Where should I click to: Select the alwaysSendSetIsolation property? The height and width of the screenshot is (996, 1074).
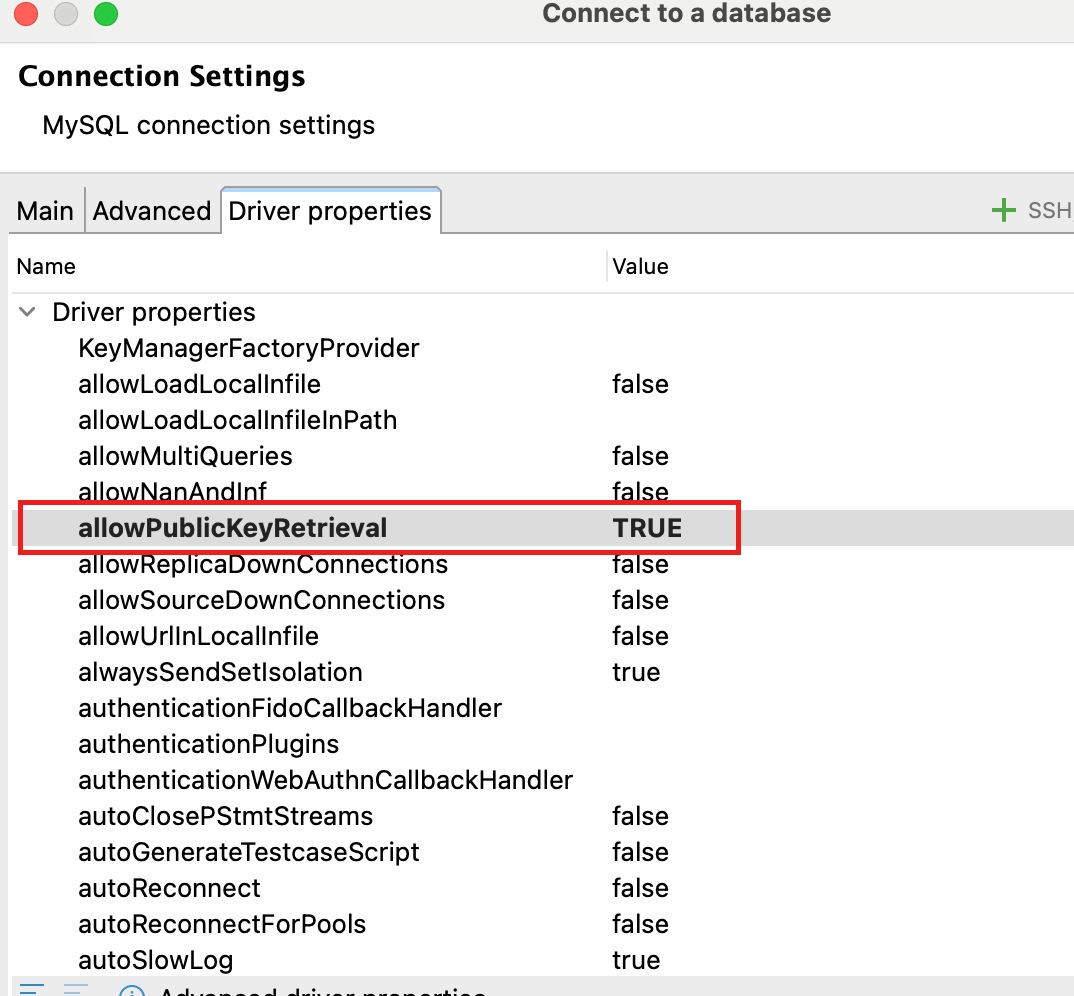220,672
